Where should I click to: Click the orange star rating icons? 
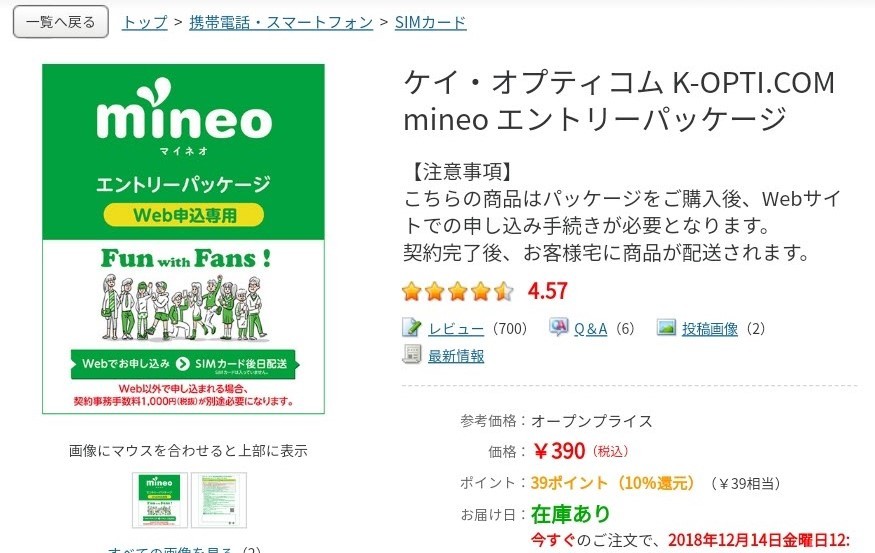click(x=457, y=292)
